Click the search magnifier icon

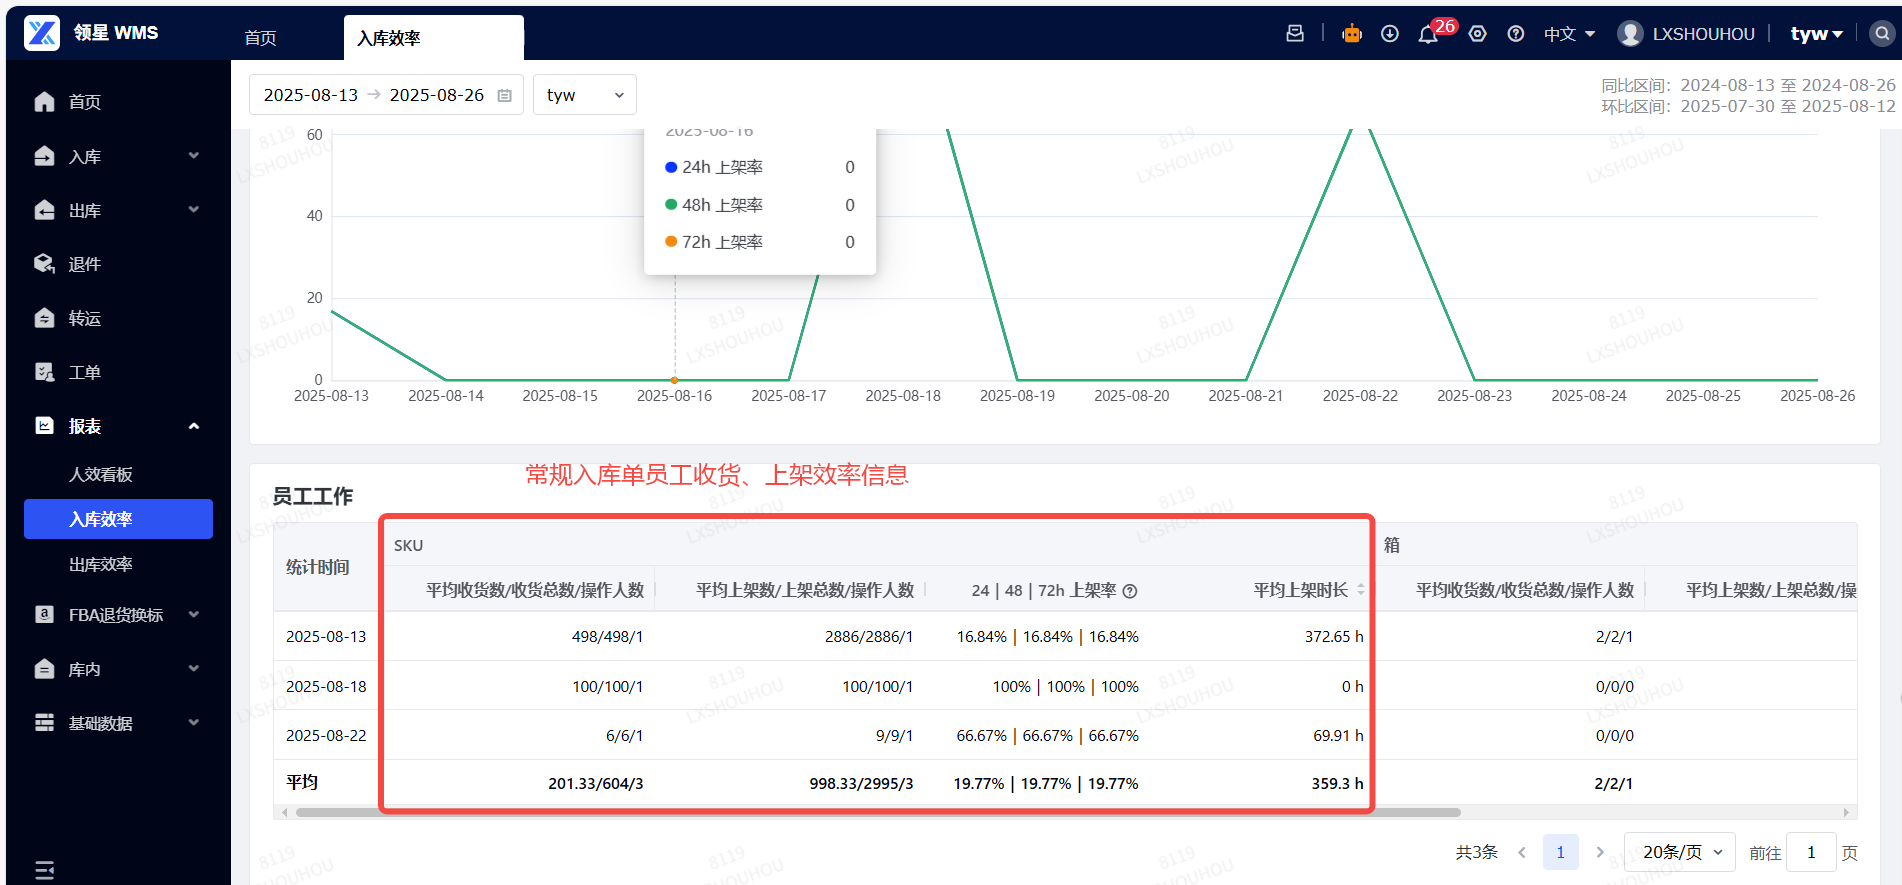(x=1882, y=34)
